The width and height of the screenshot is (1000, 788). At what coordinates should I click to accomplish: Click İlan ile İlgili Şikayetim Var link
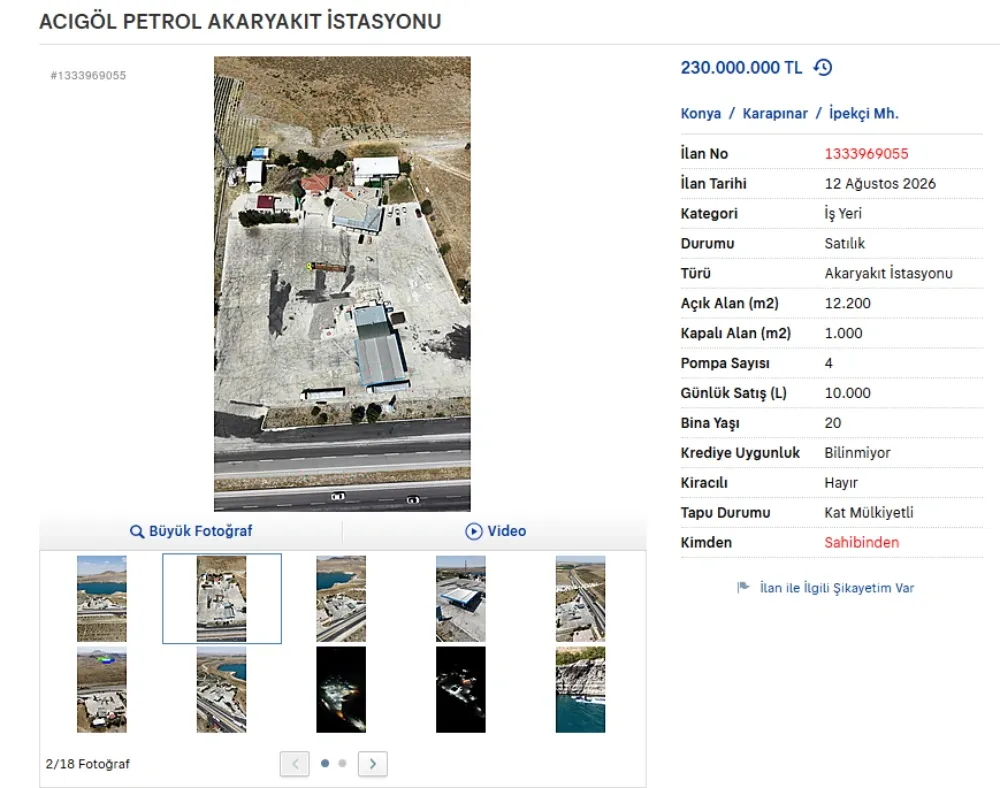837,588
